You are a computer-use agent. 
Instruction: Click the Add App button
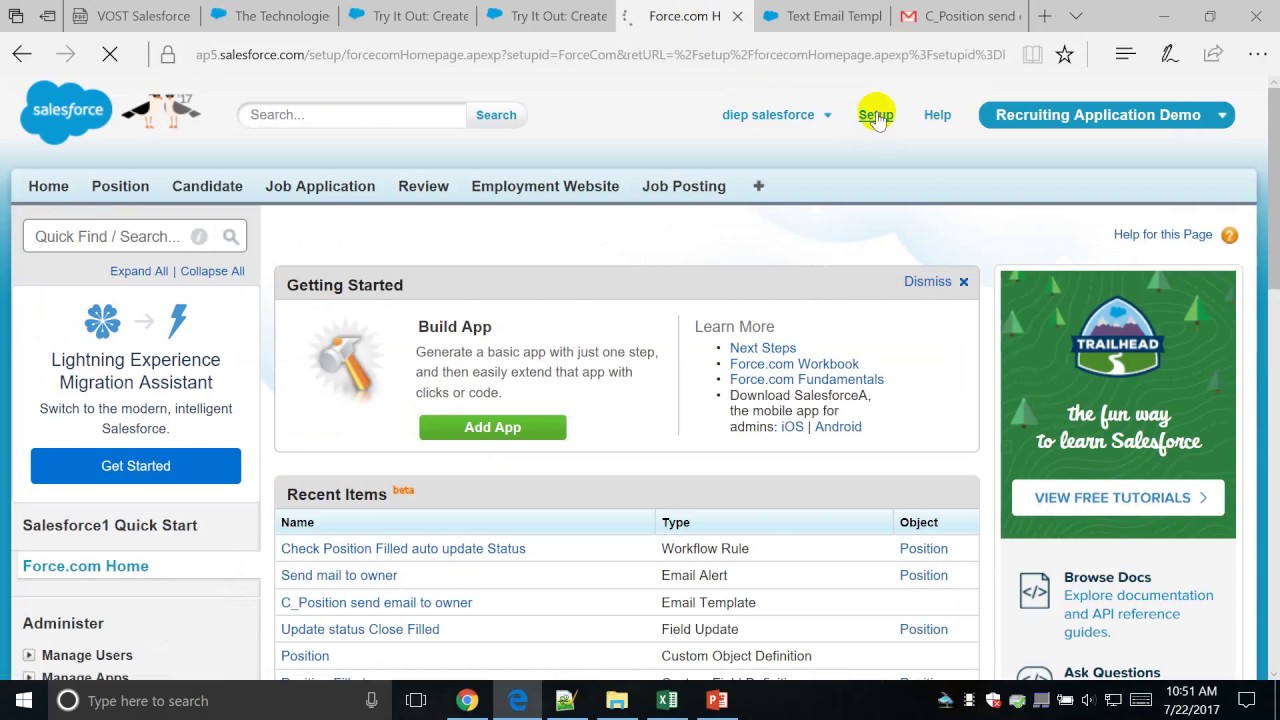pos(492,427)
